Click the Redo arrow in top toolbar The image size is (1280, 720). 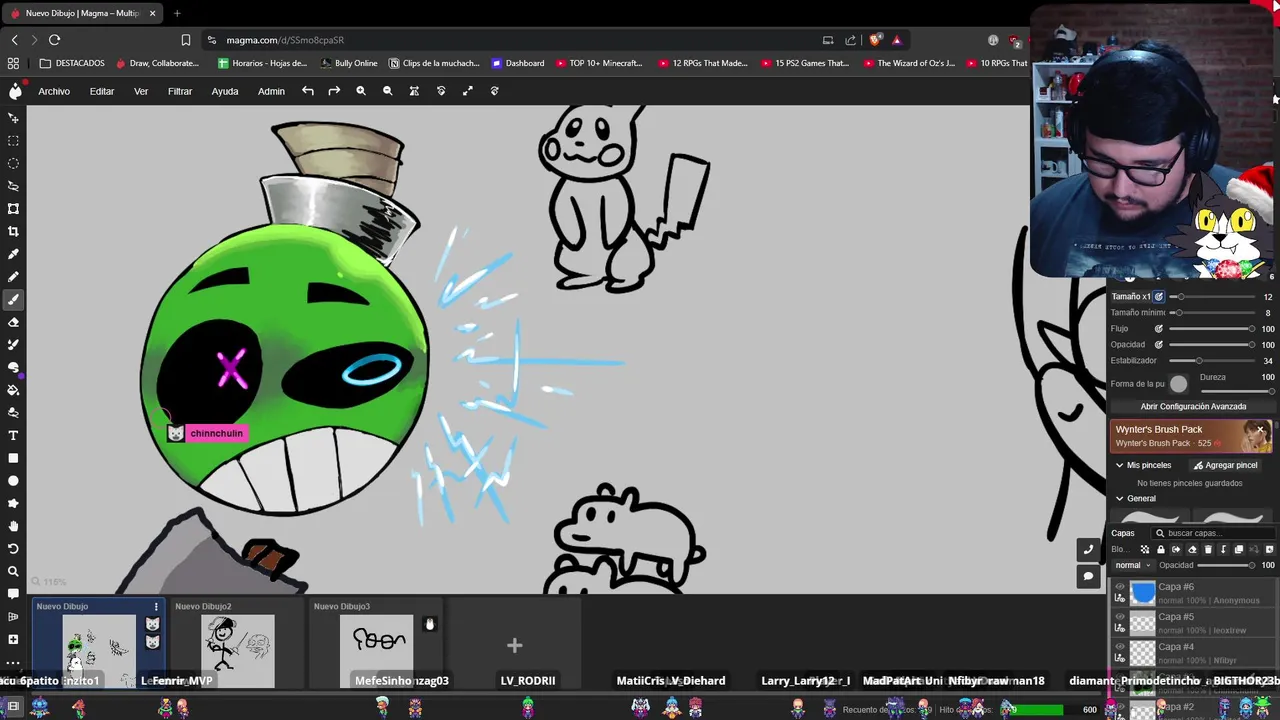click(334, 91)
